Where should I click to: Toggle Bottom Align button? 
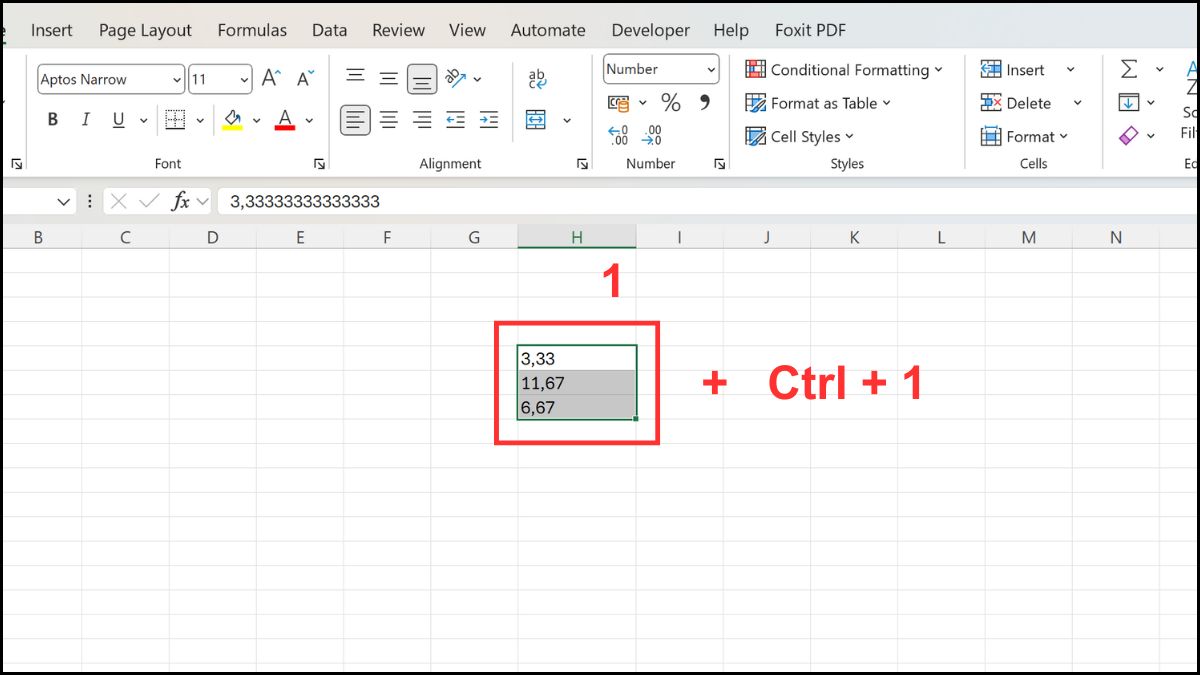click(x=422, y=78)
